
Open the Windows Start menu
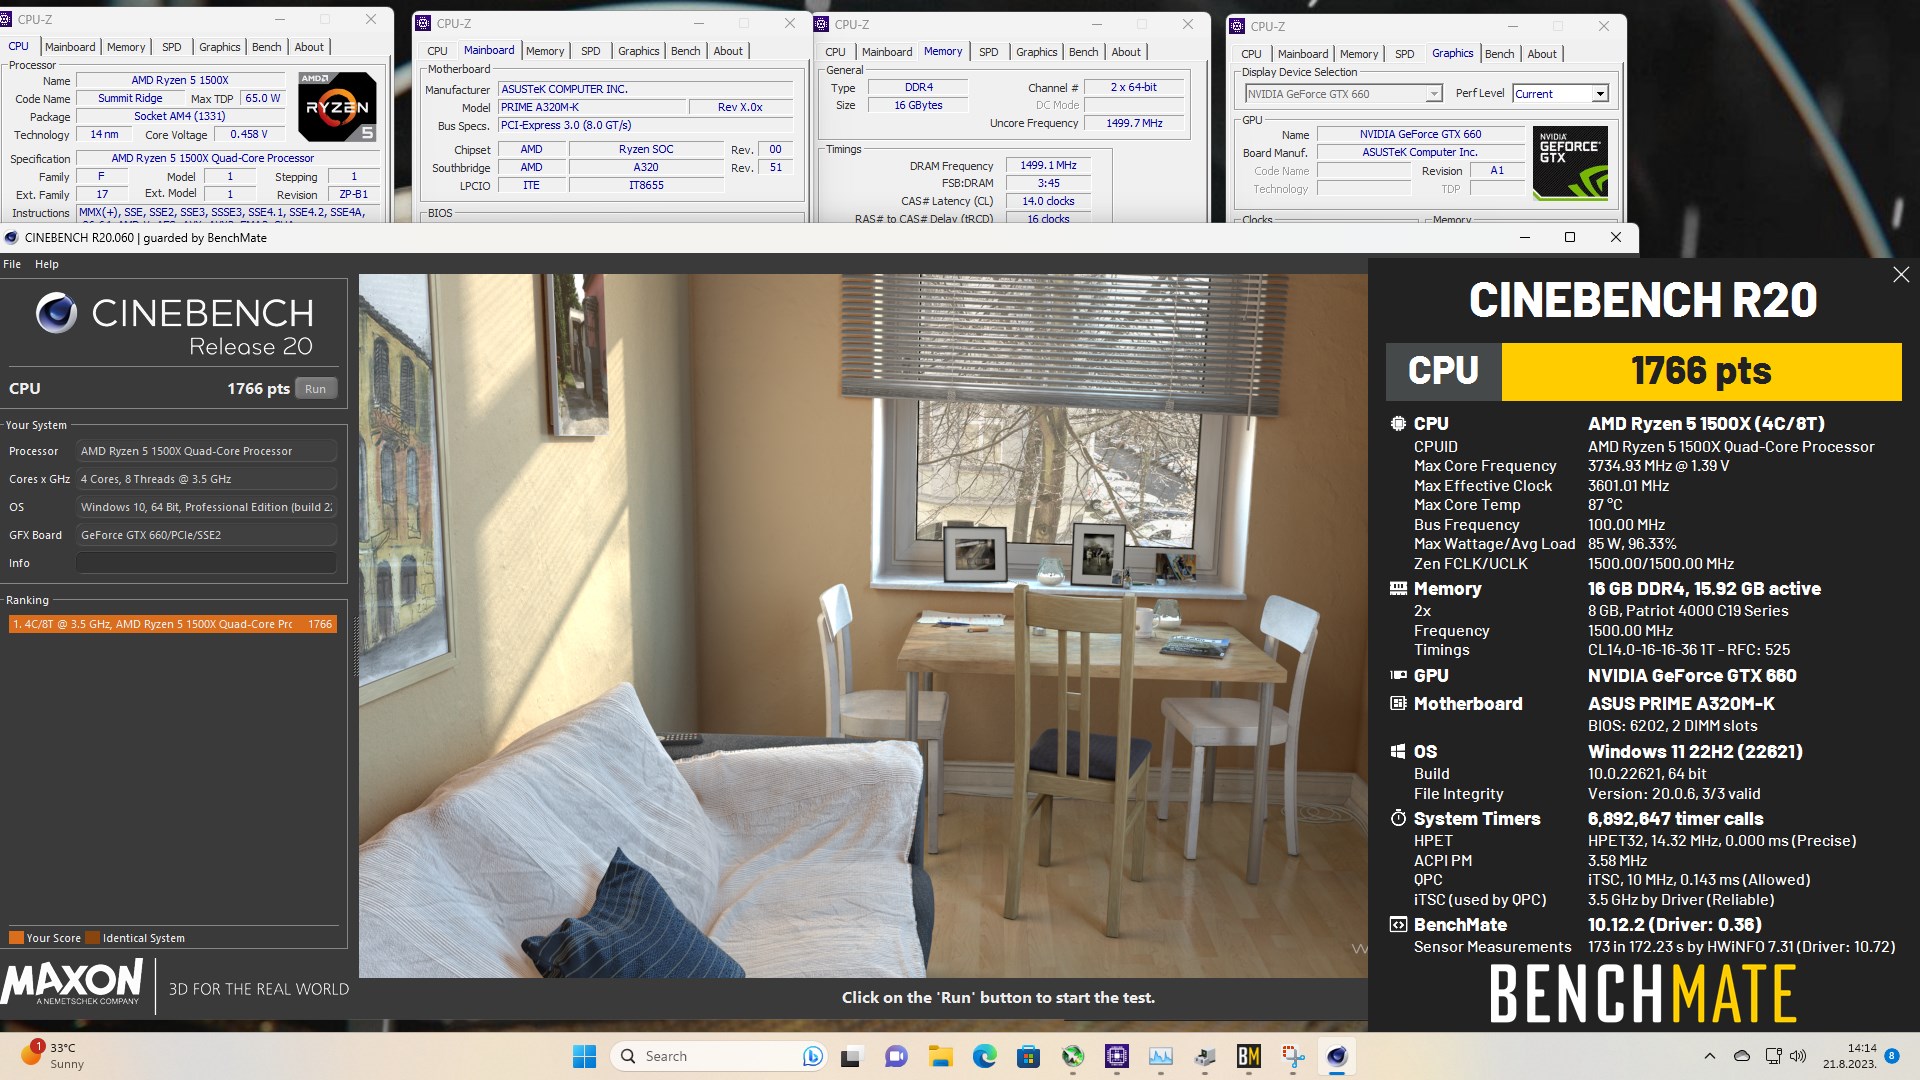tap(584, 1056)
